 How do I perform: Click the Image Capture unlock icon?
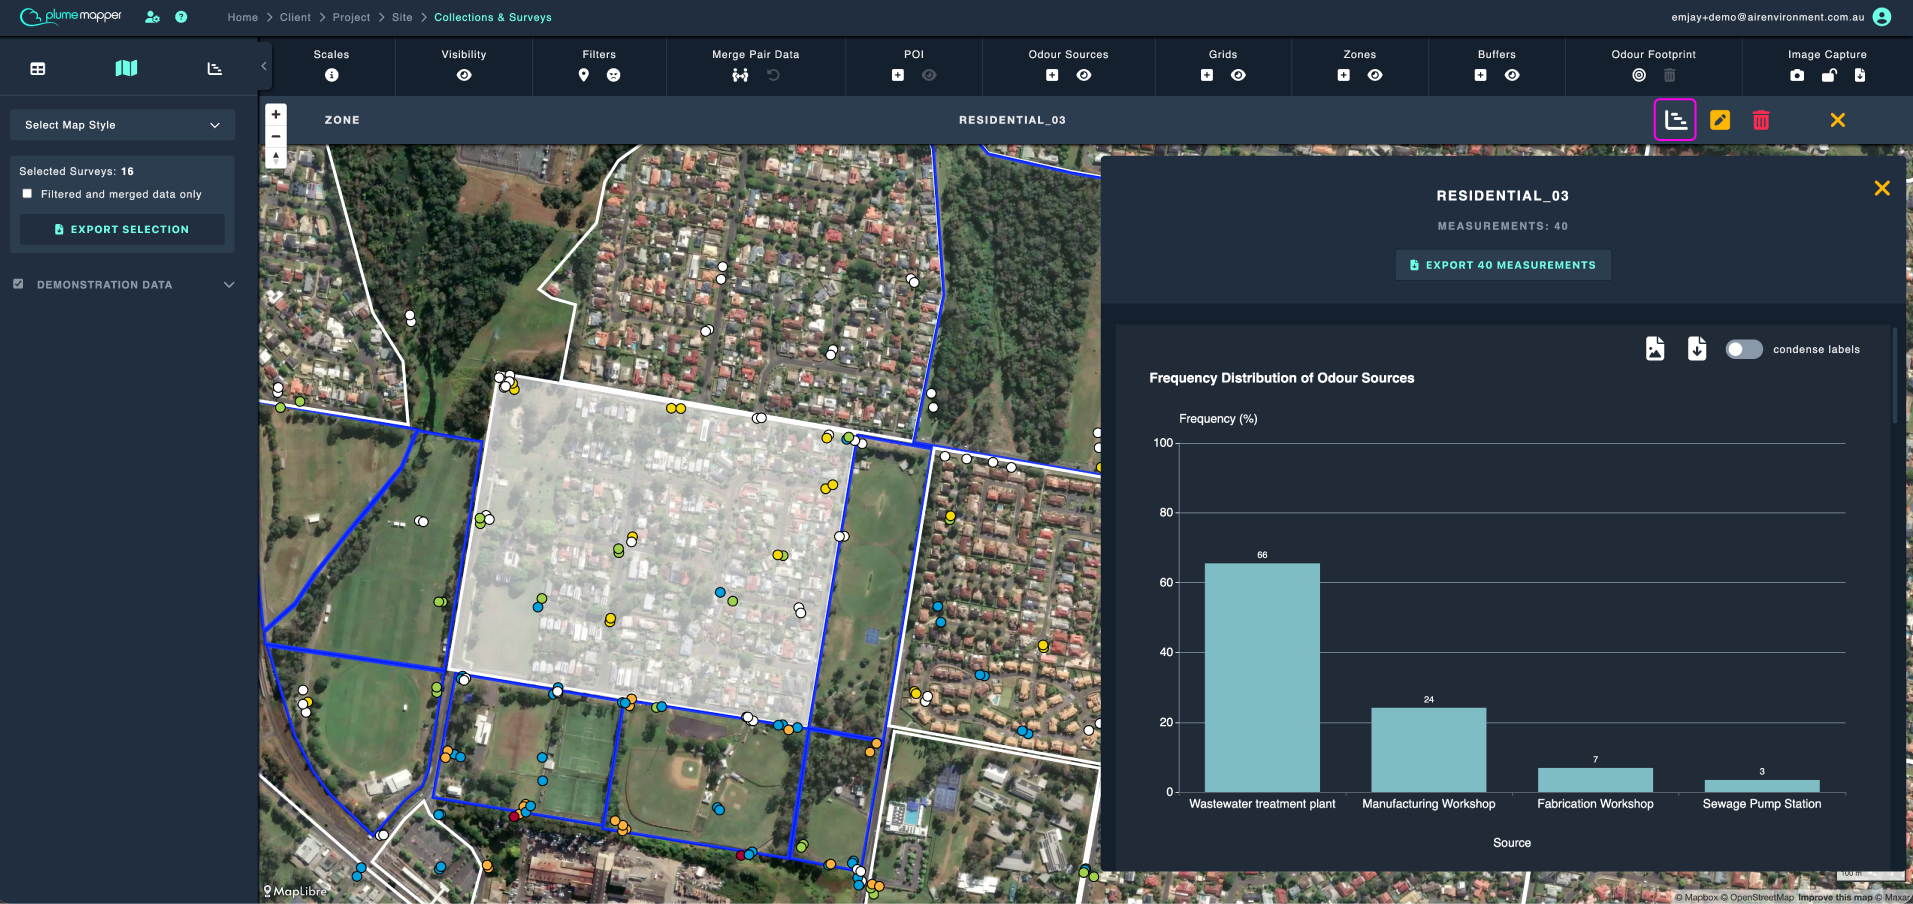coord(1829,75)
